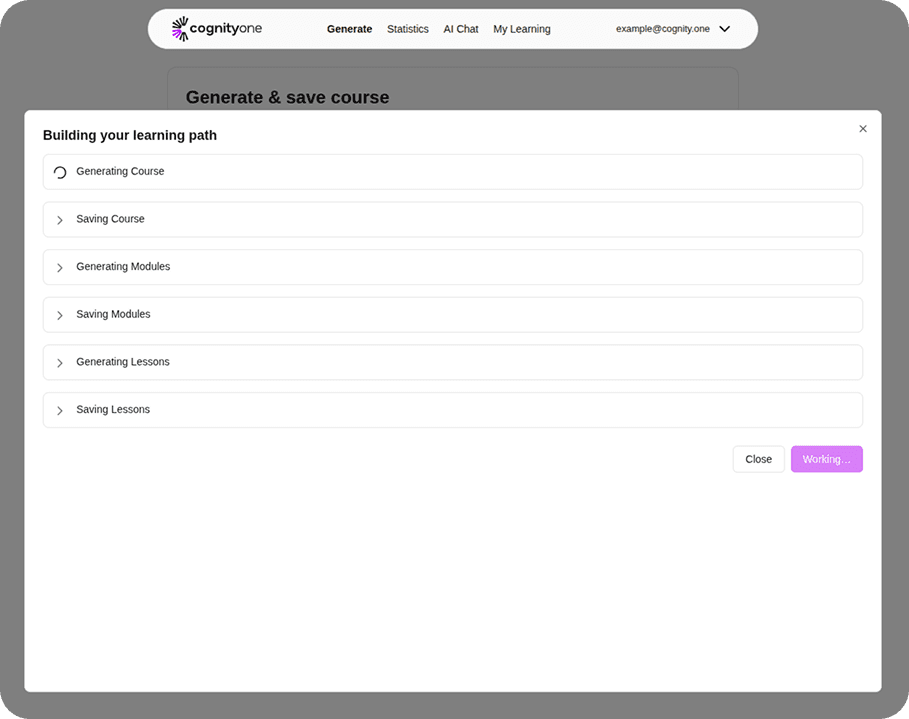
Task: Select the Generating Course row label
Action: (x=120, y=171)
